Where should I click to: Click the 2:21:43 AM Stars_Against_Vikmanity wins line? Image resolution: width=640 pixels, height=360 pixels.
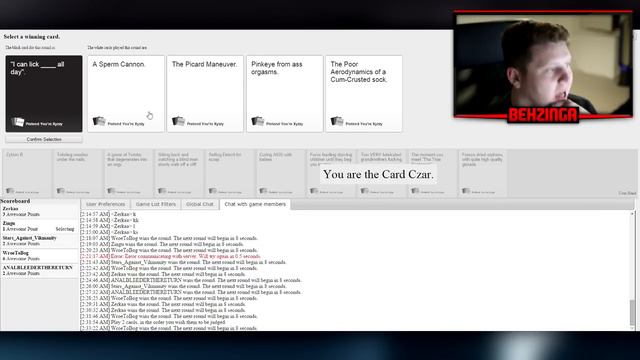(183, 262)
